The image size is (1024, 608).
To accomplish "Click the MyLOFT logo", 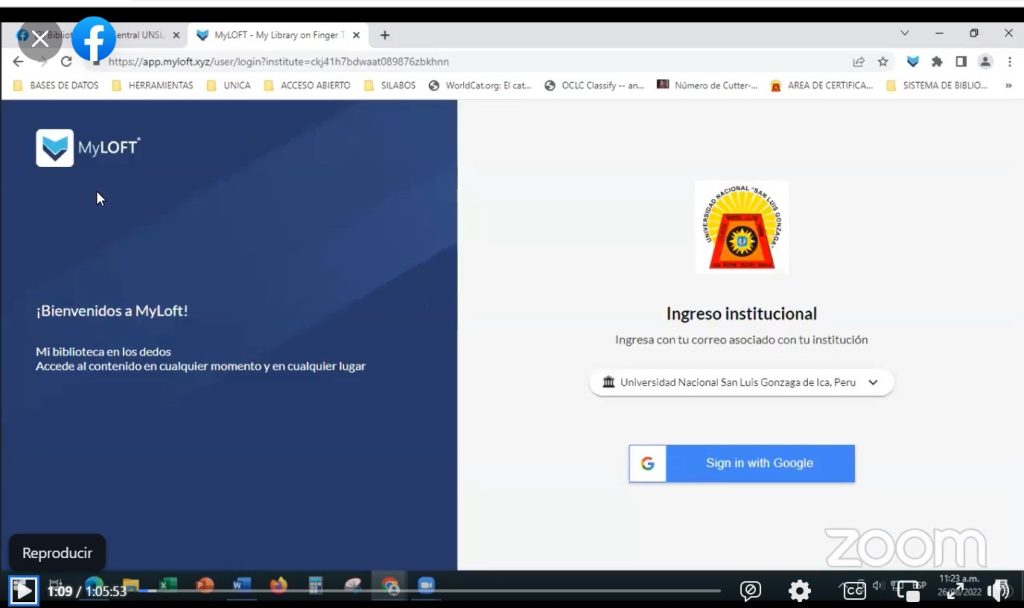I will [88, 148].
